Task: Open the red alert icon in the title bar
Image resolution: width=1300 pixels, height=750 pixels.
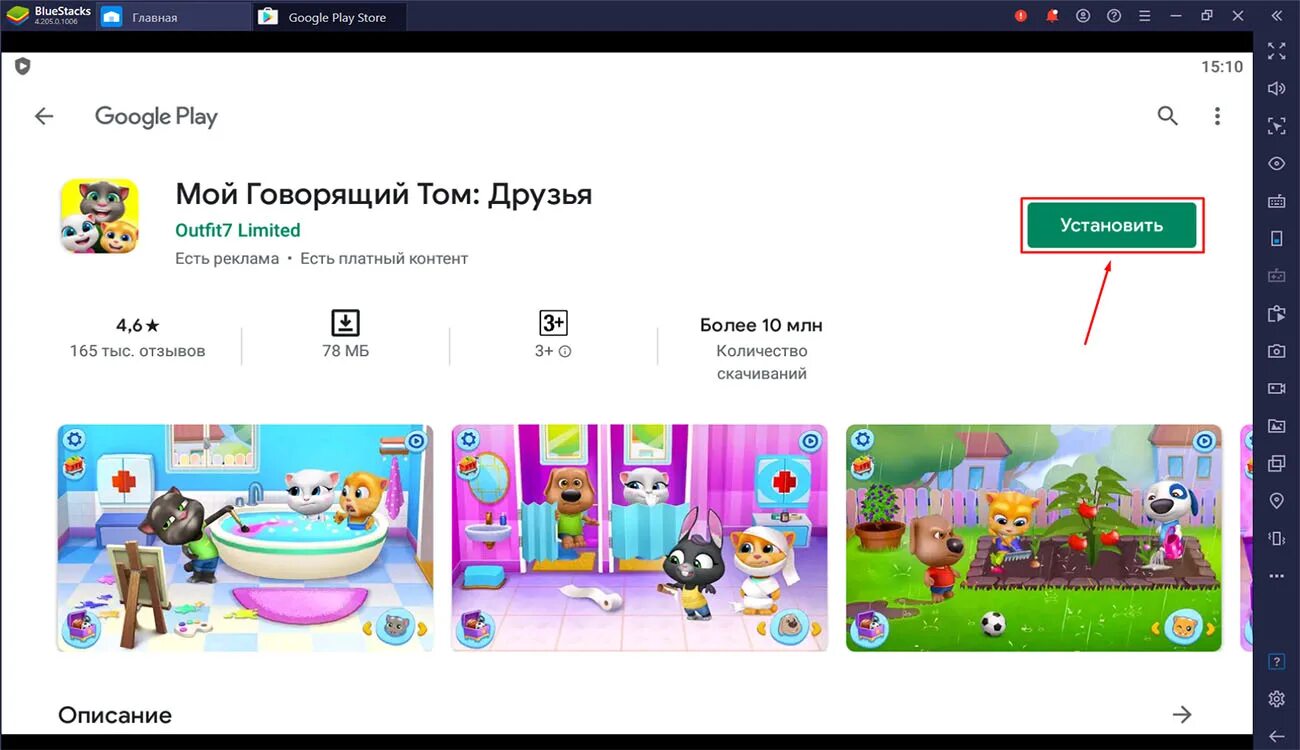Action: point(1021,16)
